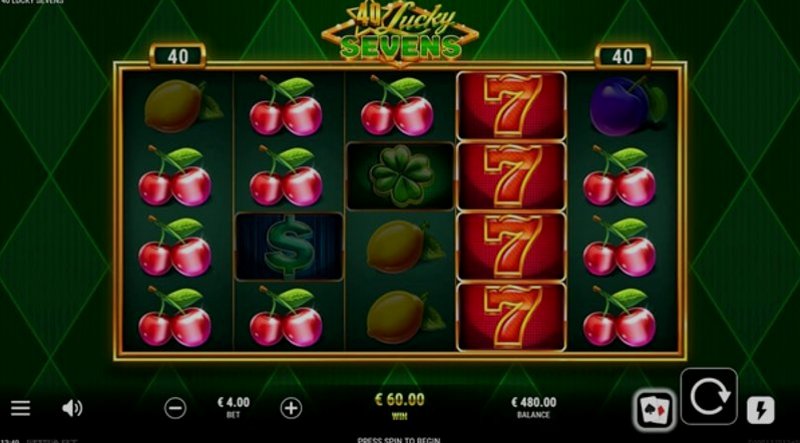
Task: Click the top red seven symbol
Action: [511, 106]
